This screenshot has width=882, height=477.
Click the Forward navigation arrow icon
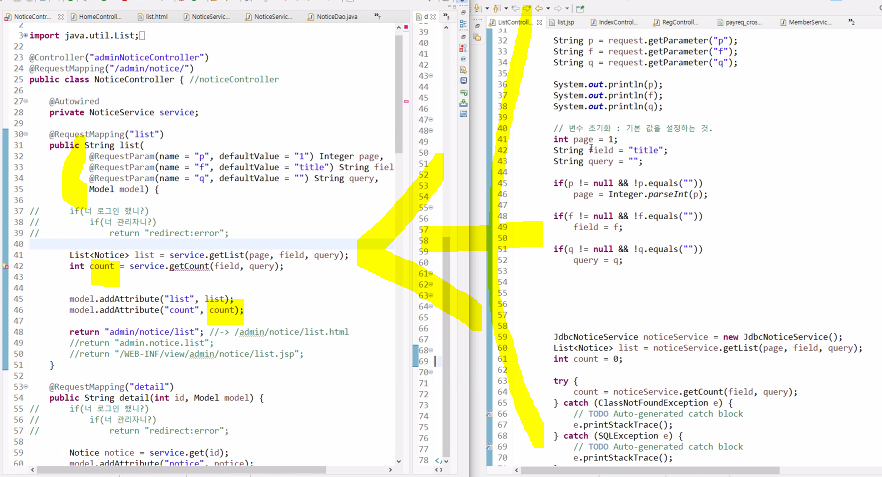[558, 8]
